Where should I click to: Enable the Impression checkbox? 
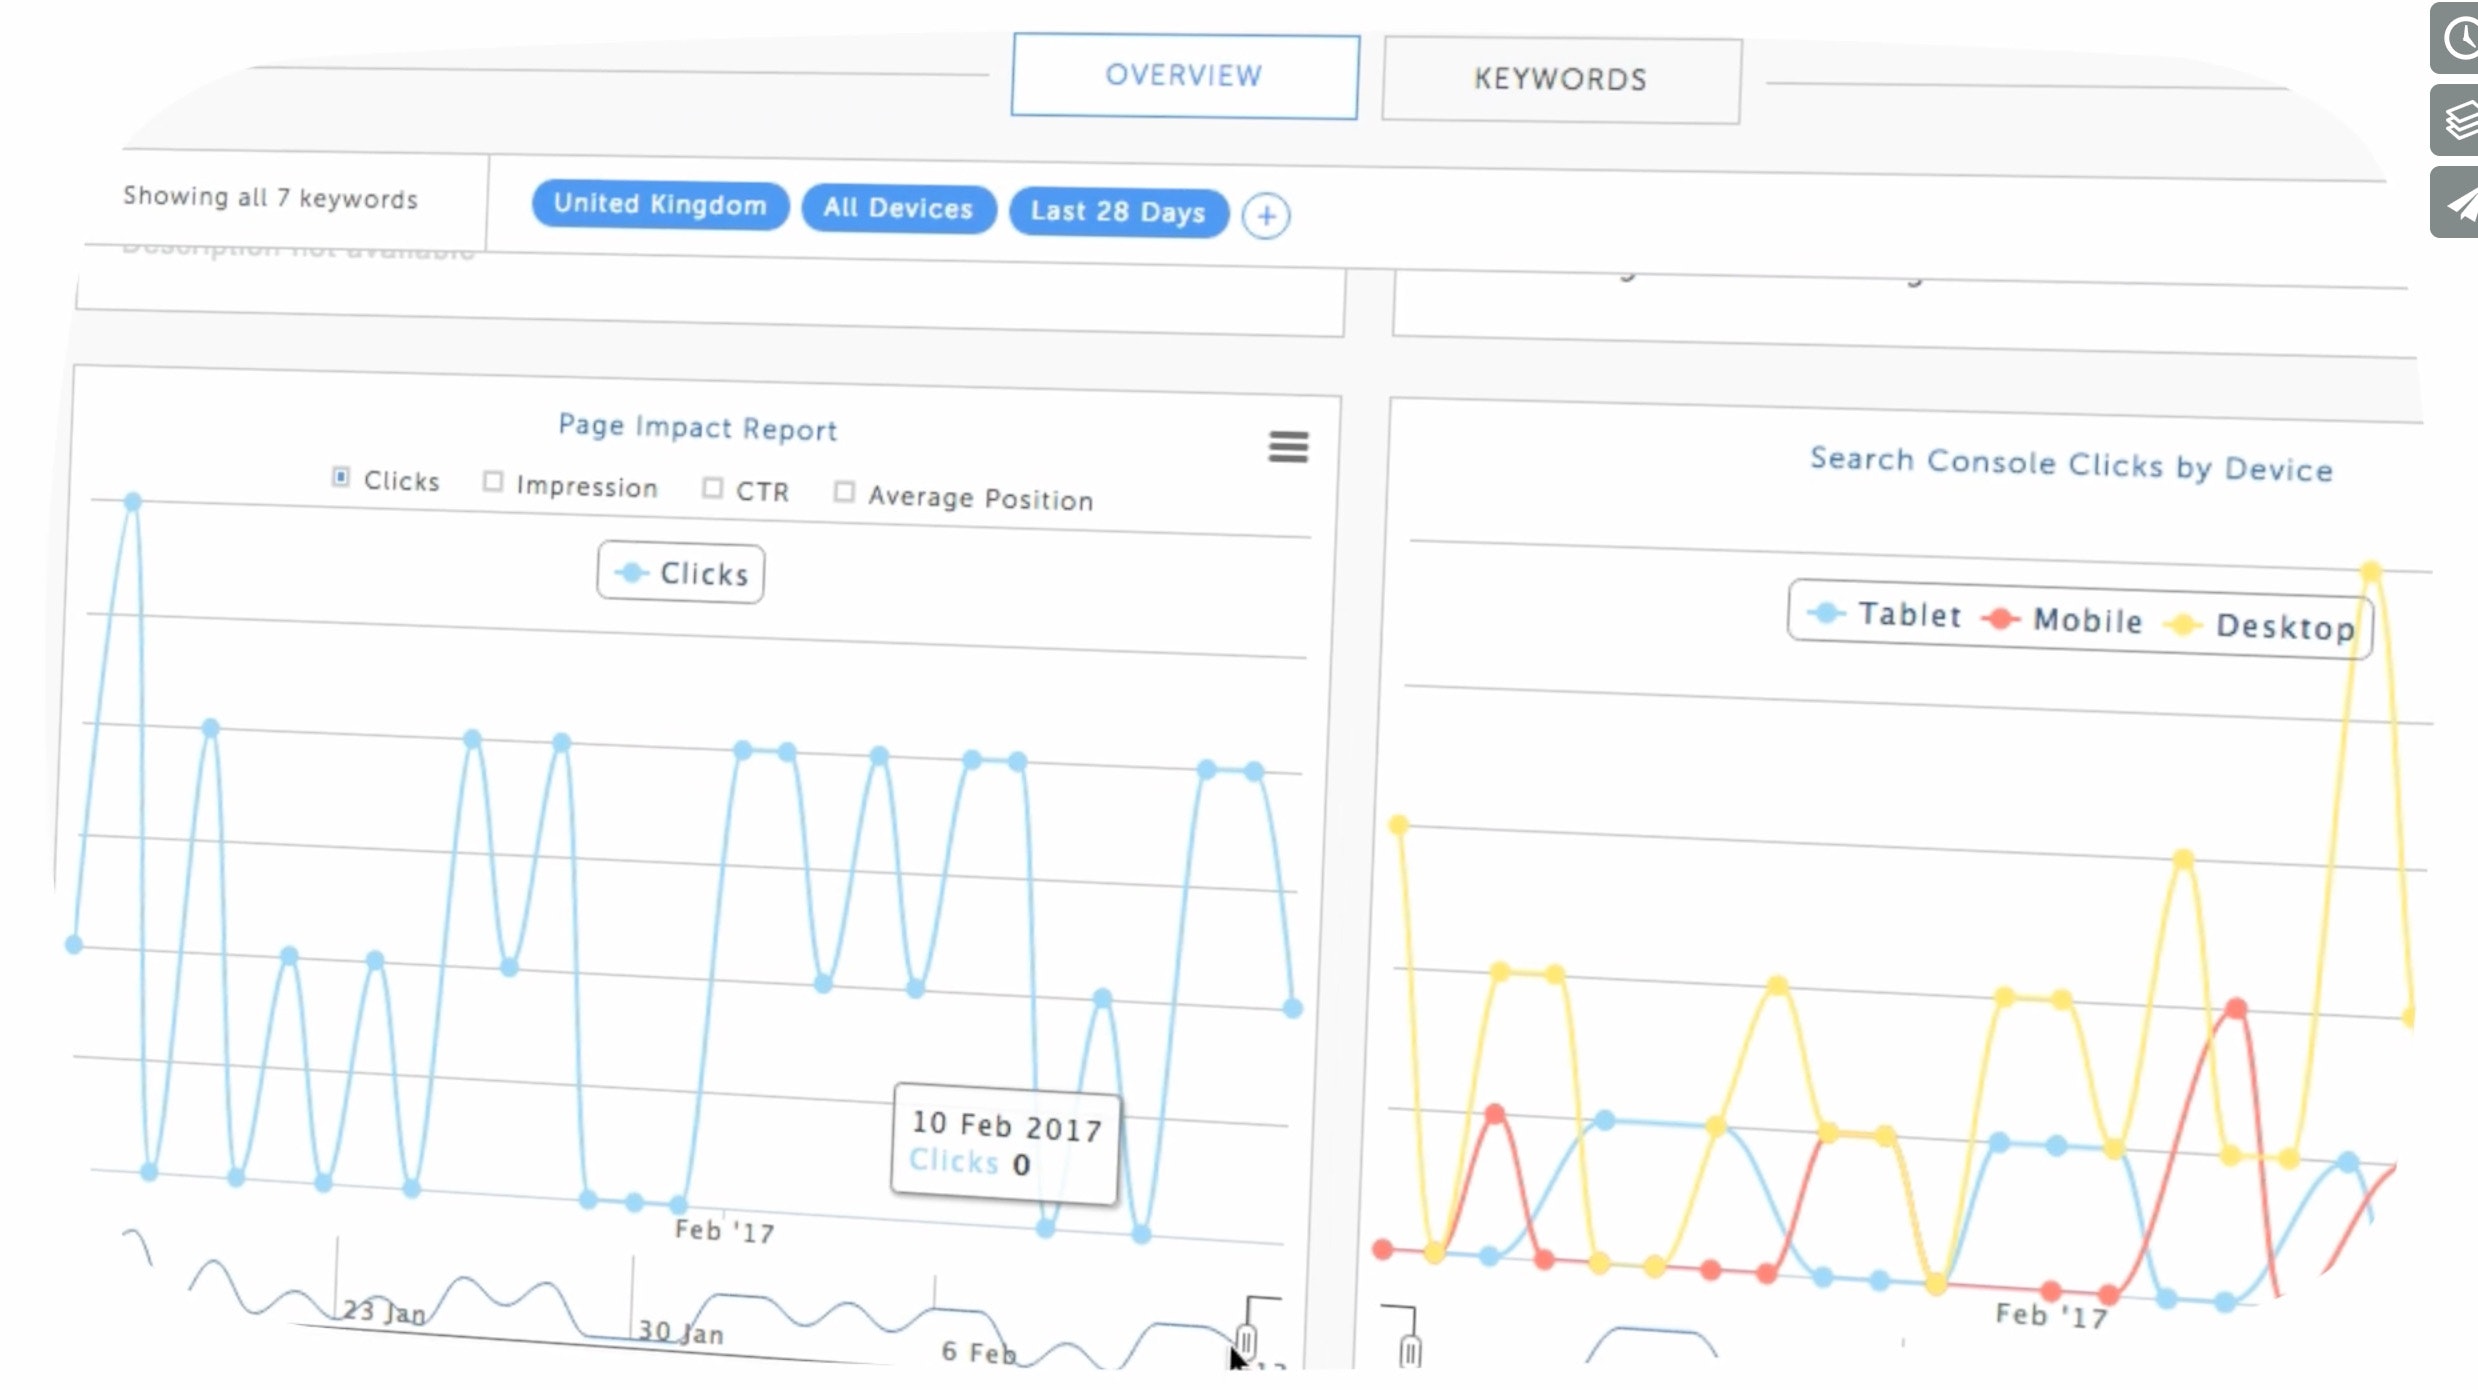coord(493,482)
